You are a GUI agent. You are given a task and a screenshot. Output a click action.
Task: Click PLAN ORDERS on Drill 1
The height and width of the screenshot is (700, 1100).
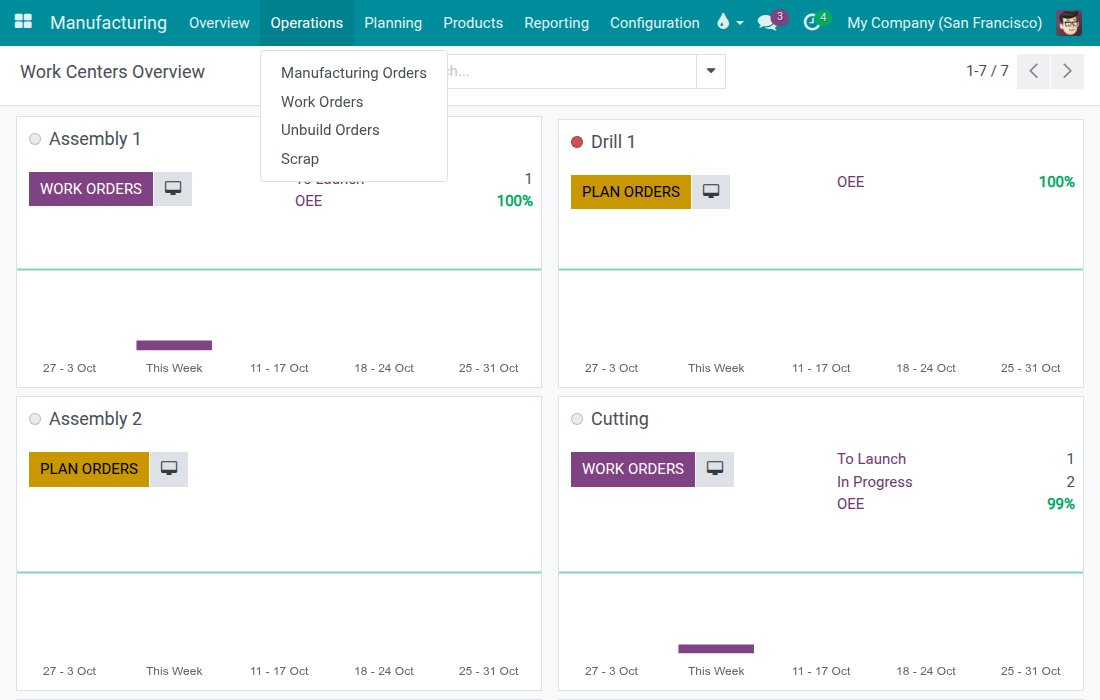point(631,191)
